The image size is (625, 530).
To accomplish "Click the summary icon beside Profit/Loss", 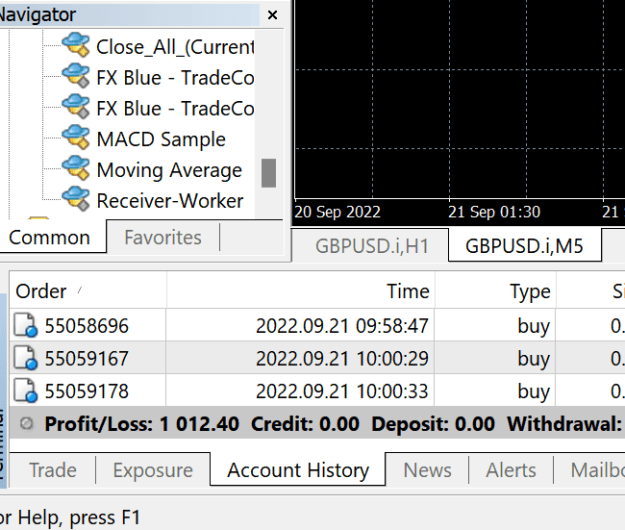I will point(27,423).
